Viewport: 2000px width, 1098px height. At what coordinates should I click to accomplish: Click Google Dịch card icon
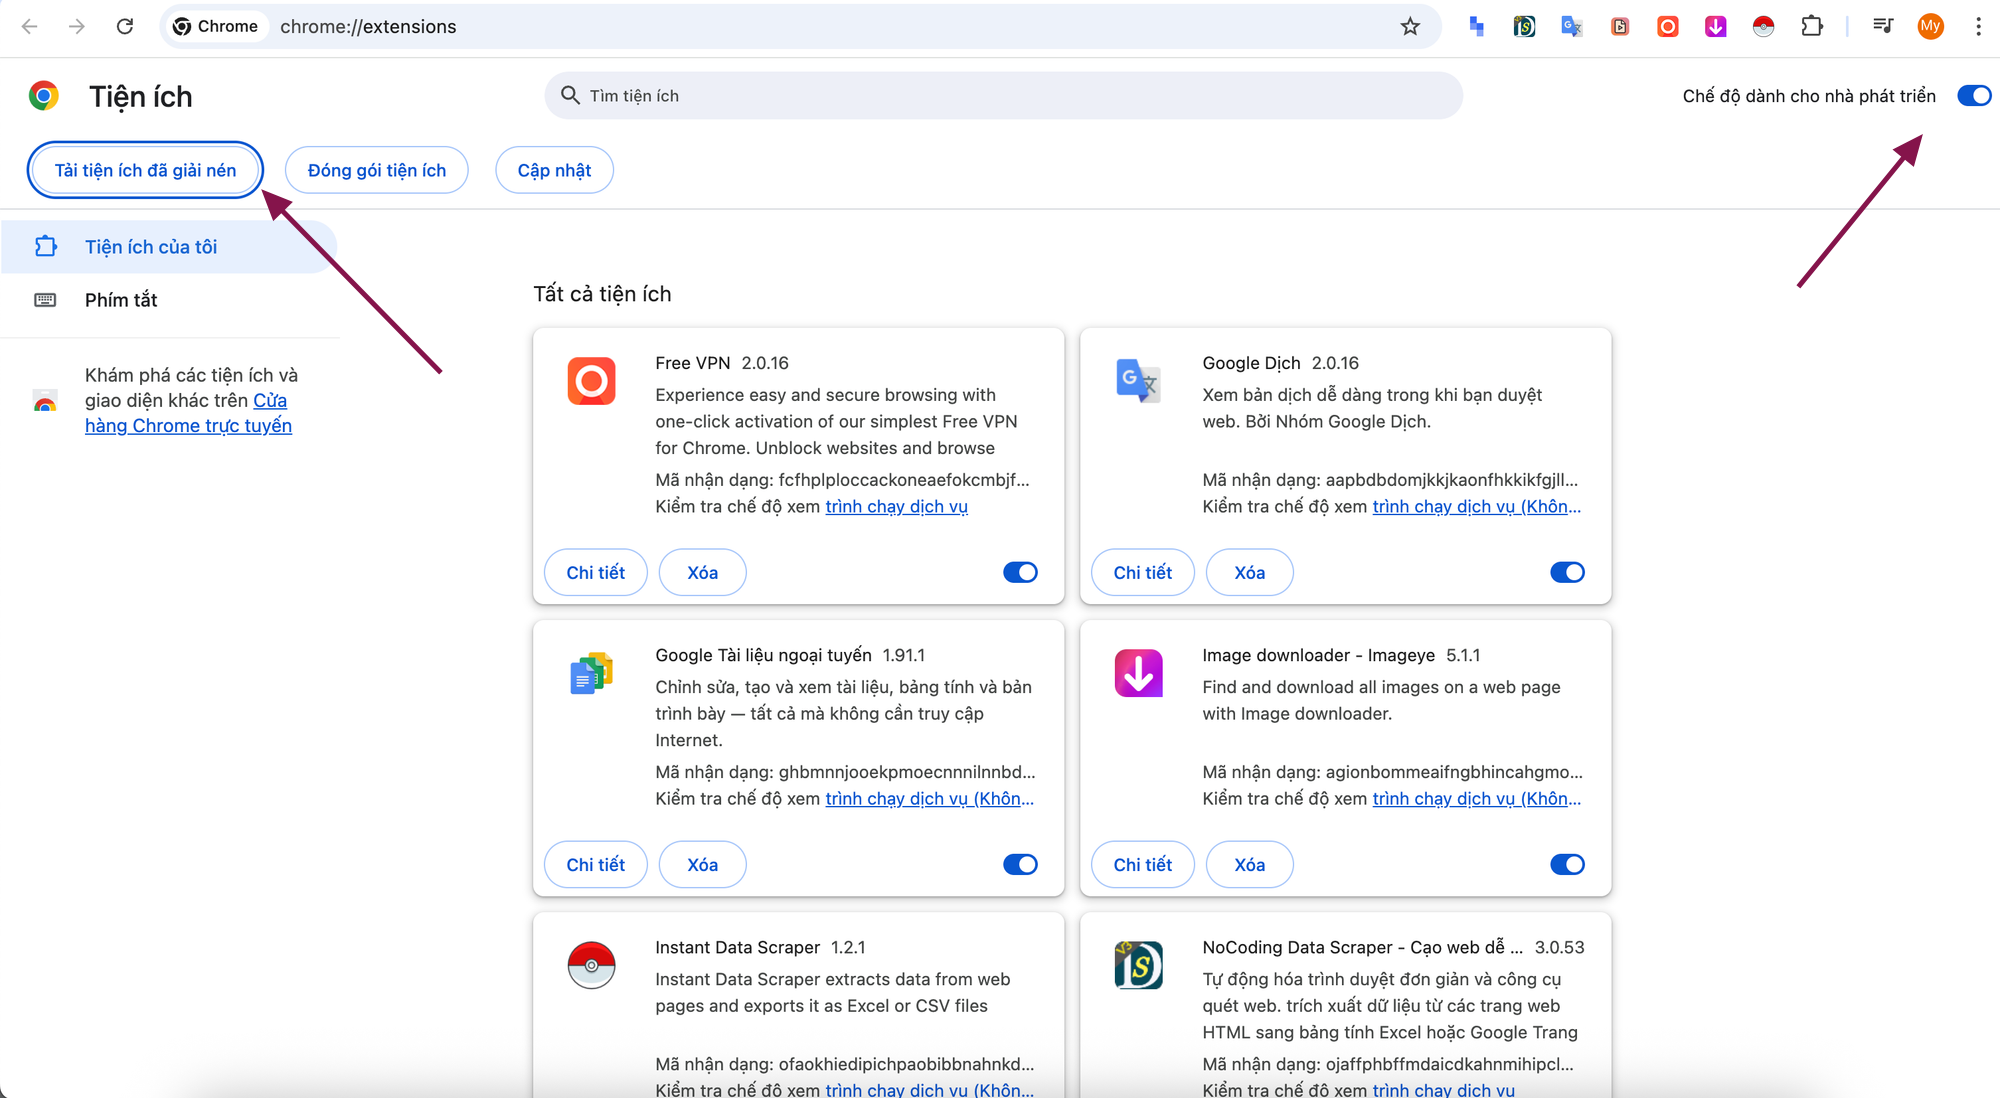click(1138, 381)
